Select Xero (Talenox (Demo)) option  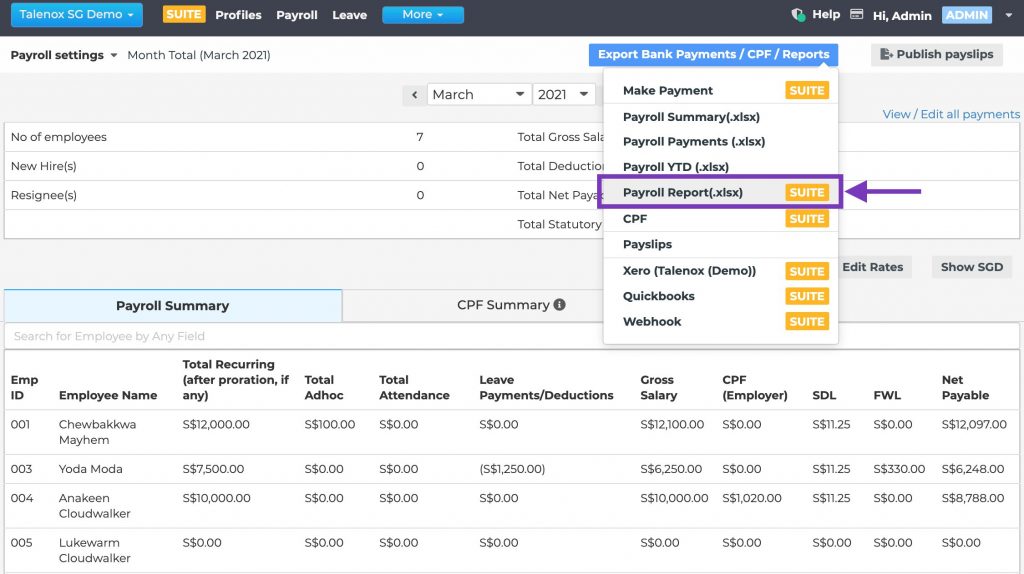point(720,271)
